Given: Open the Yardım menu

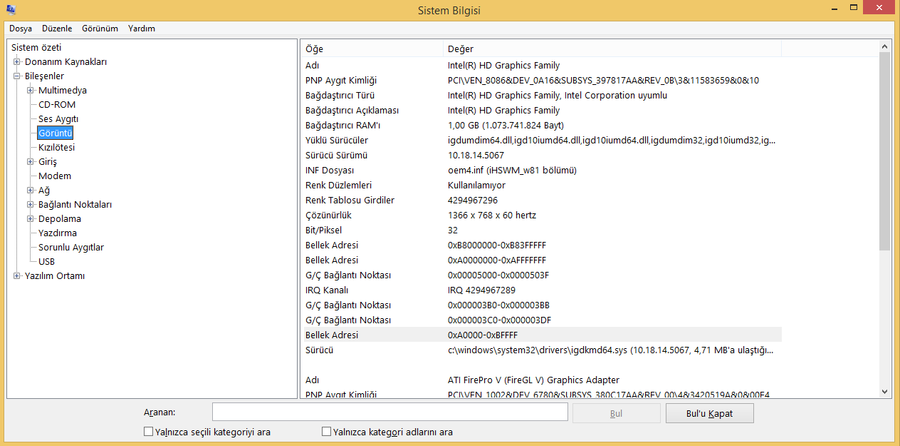Looking at the screenshot, I should (142, 29).
